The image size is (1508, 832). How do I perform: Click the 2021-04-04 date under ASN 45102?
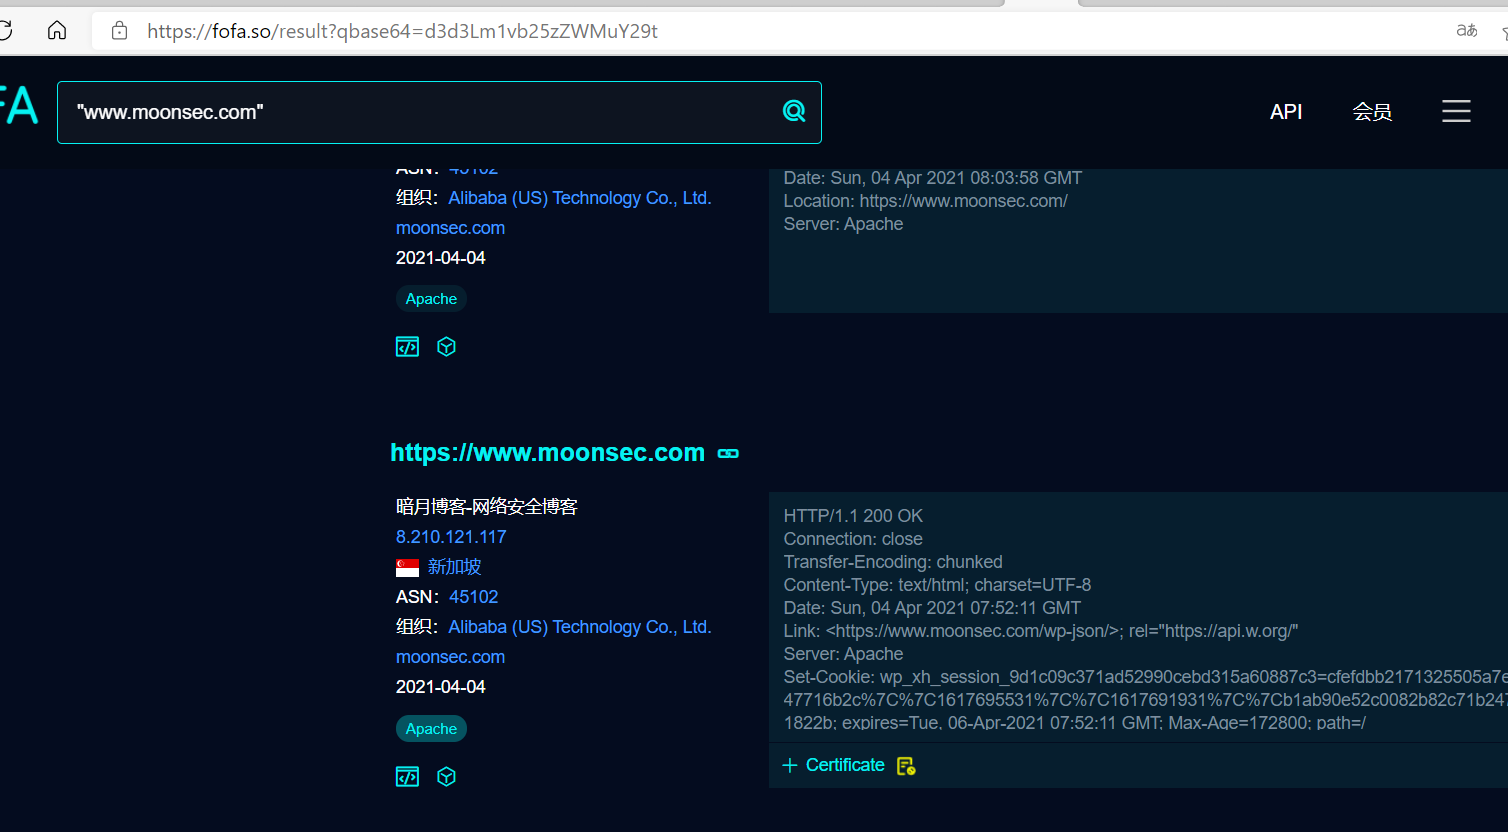(x=441, y=687)
